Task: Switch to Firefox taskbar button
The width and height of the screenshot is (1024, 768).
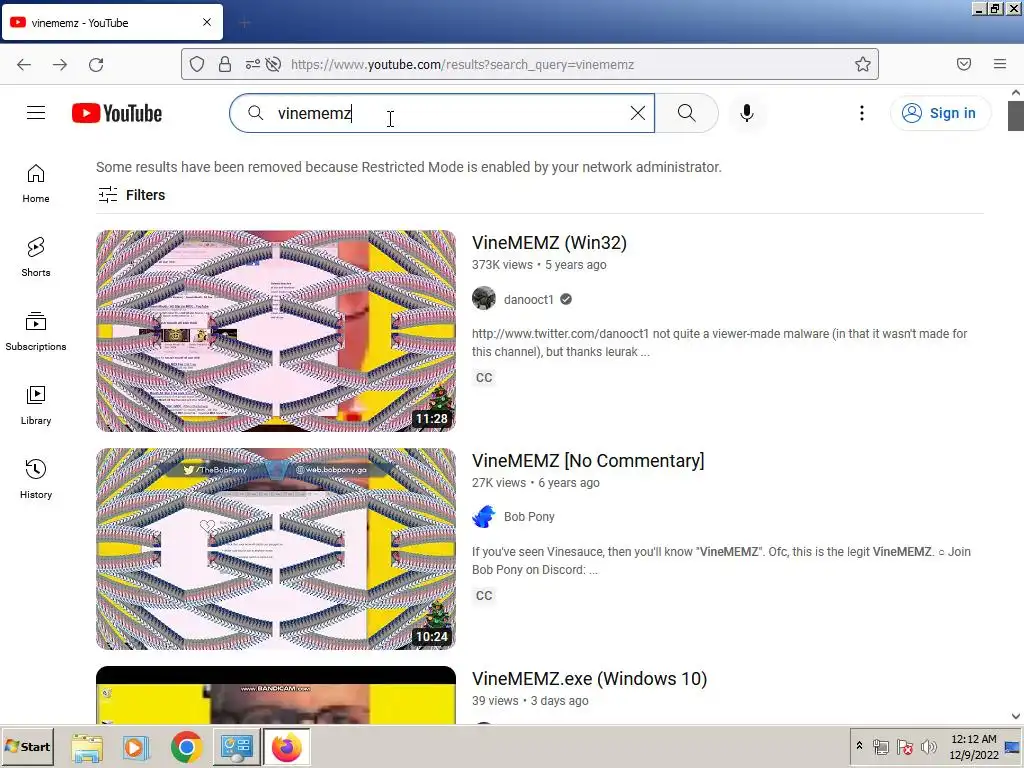Action: (x=287, y=747)
